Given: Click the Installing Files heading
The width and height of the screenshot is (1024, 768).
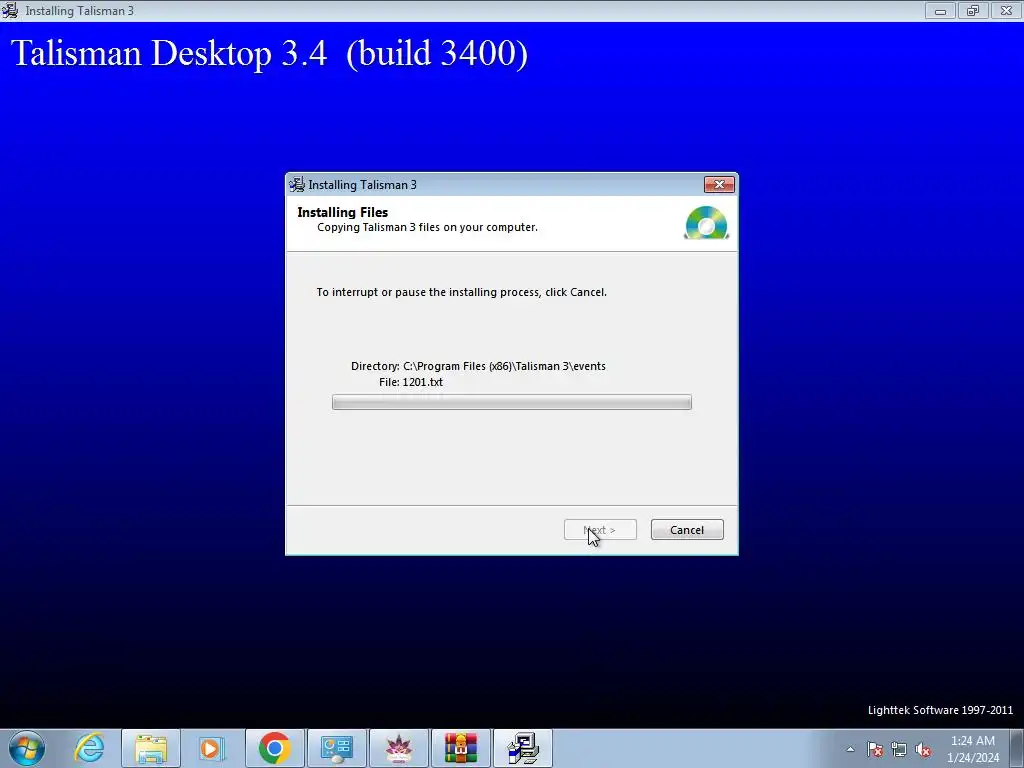Looking at the screenshot, I should (x=342, y=212).
